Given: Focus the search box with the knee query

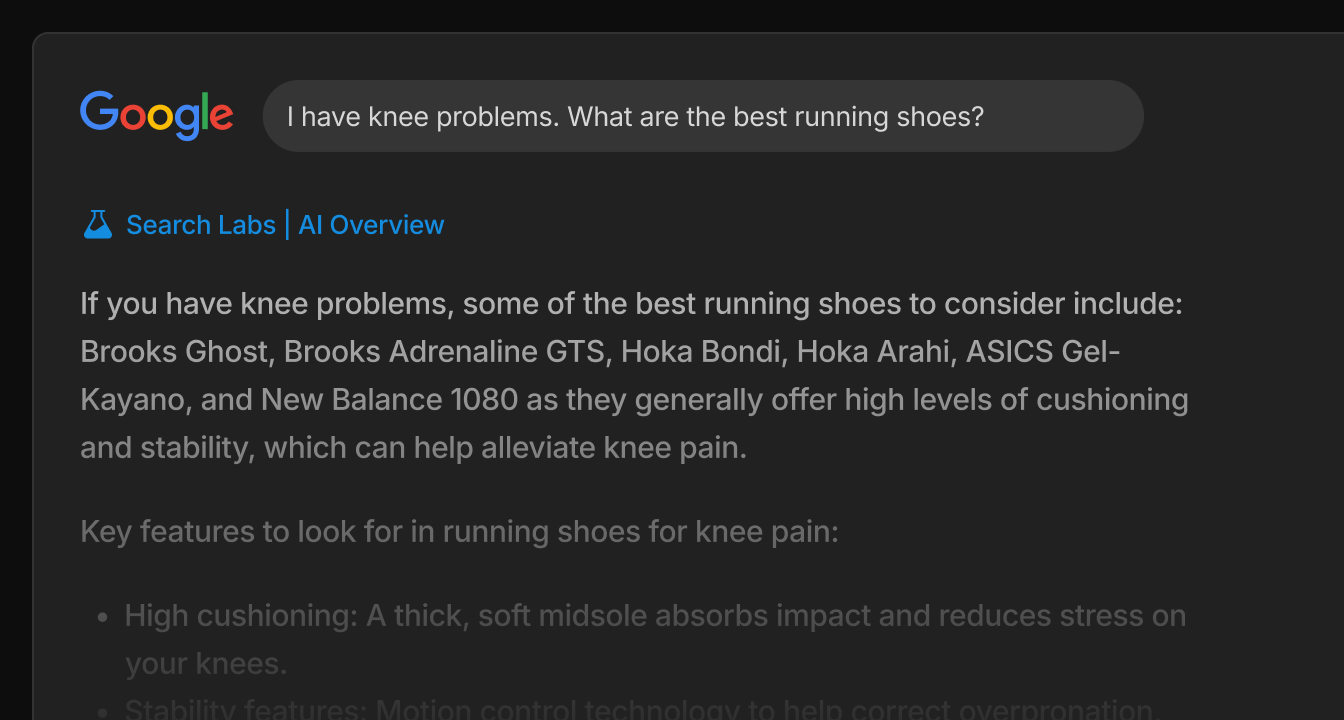Looking at the screenshot, I should 702,116.
